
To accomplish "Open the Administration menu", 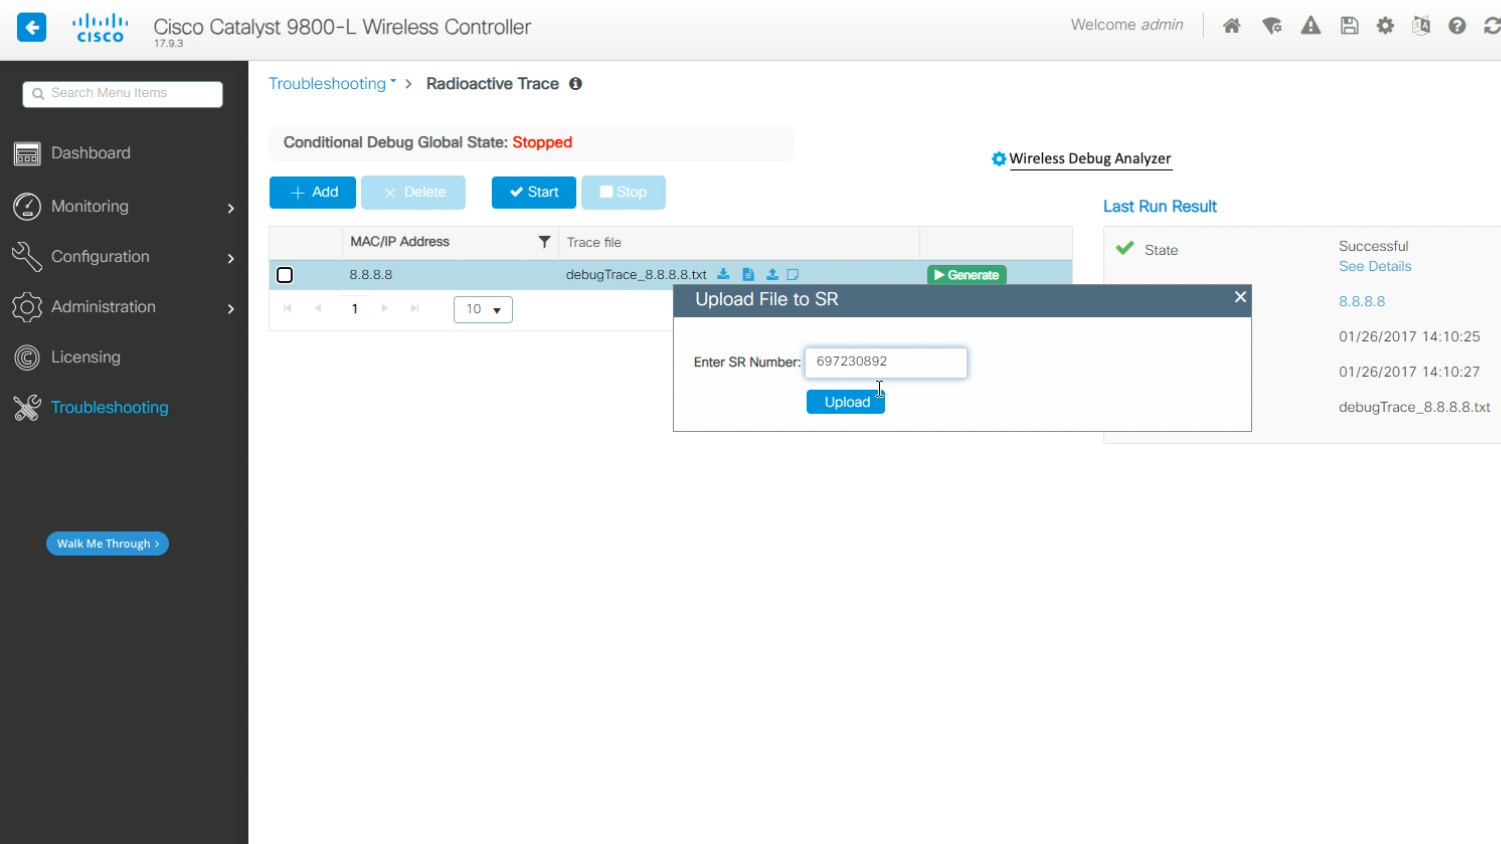I will 103,307.
